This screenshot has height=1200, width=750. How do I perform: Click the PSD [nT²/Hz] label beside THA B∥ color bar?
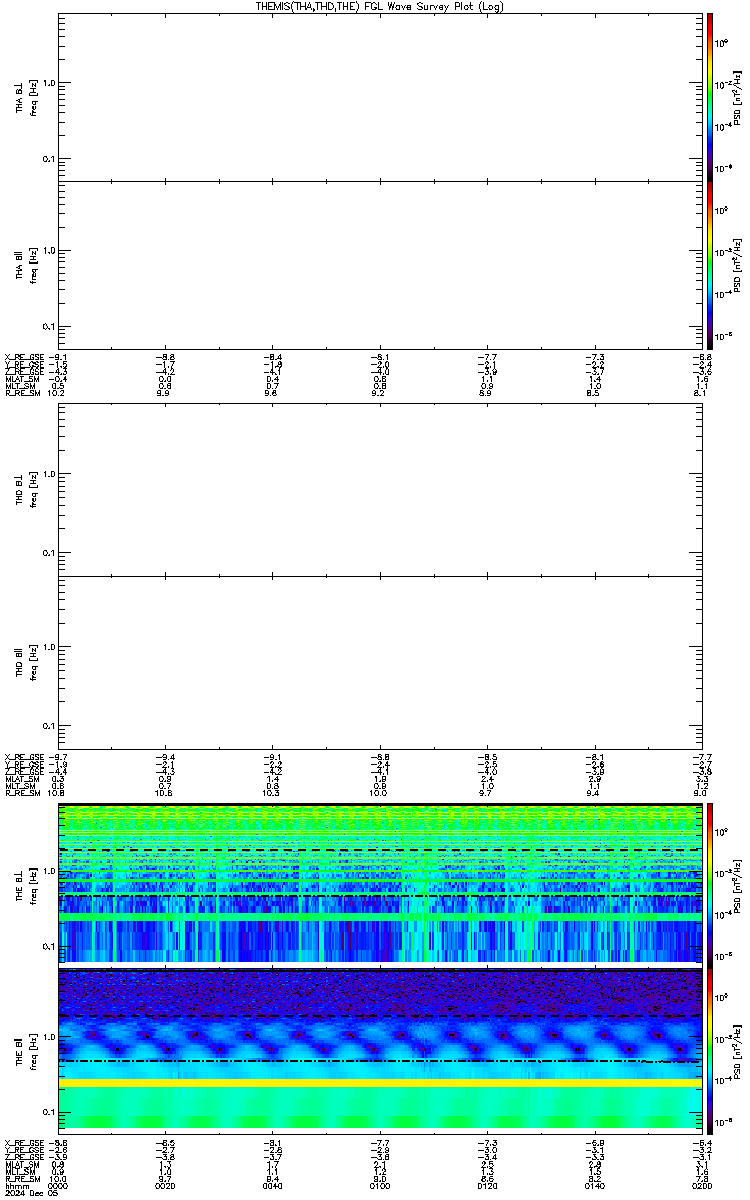click(738, 265)
